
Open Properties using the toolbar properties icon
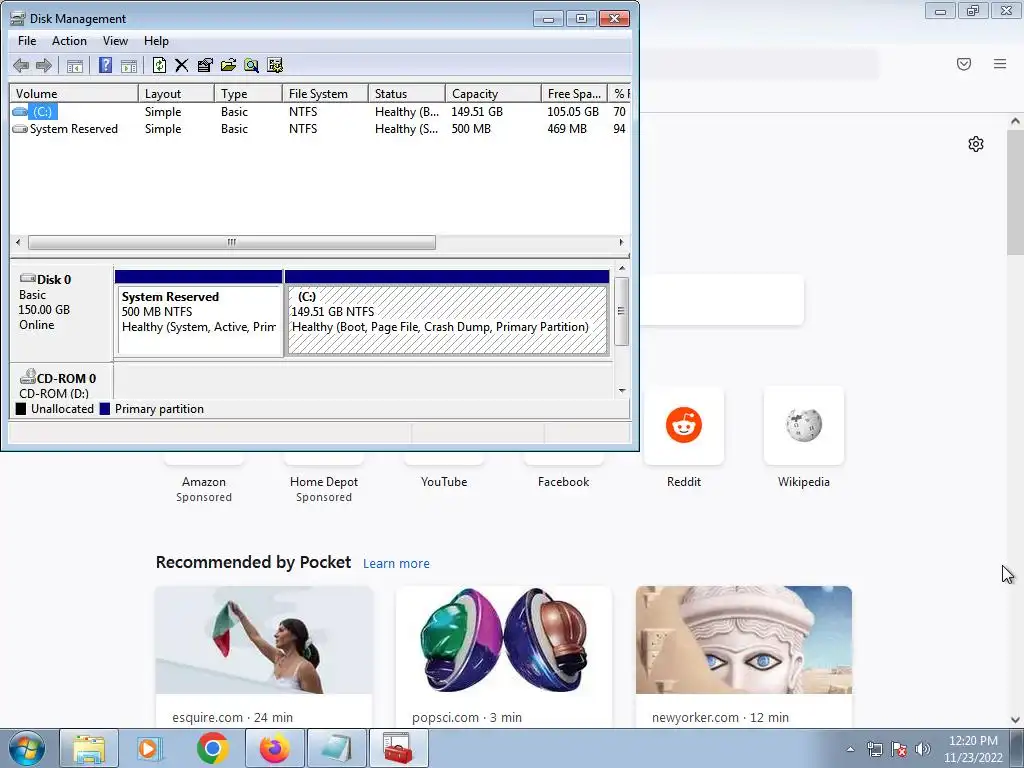[205, 65]
